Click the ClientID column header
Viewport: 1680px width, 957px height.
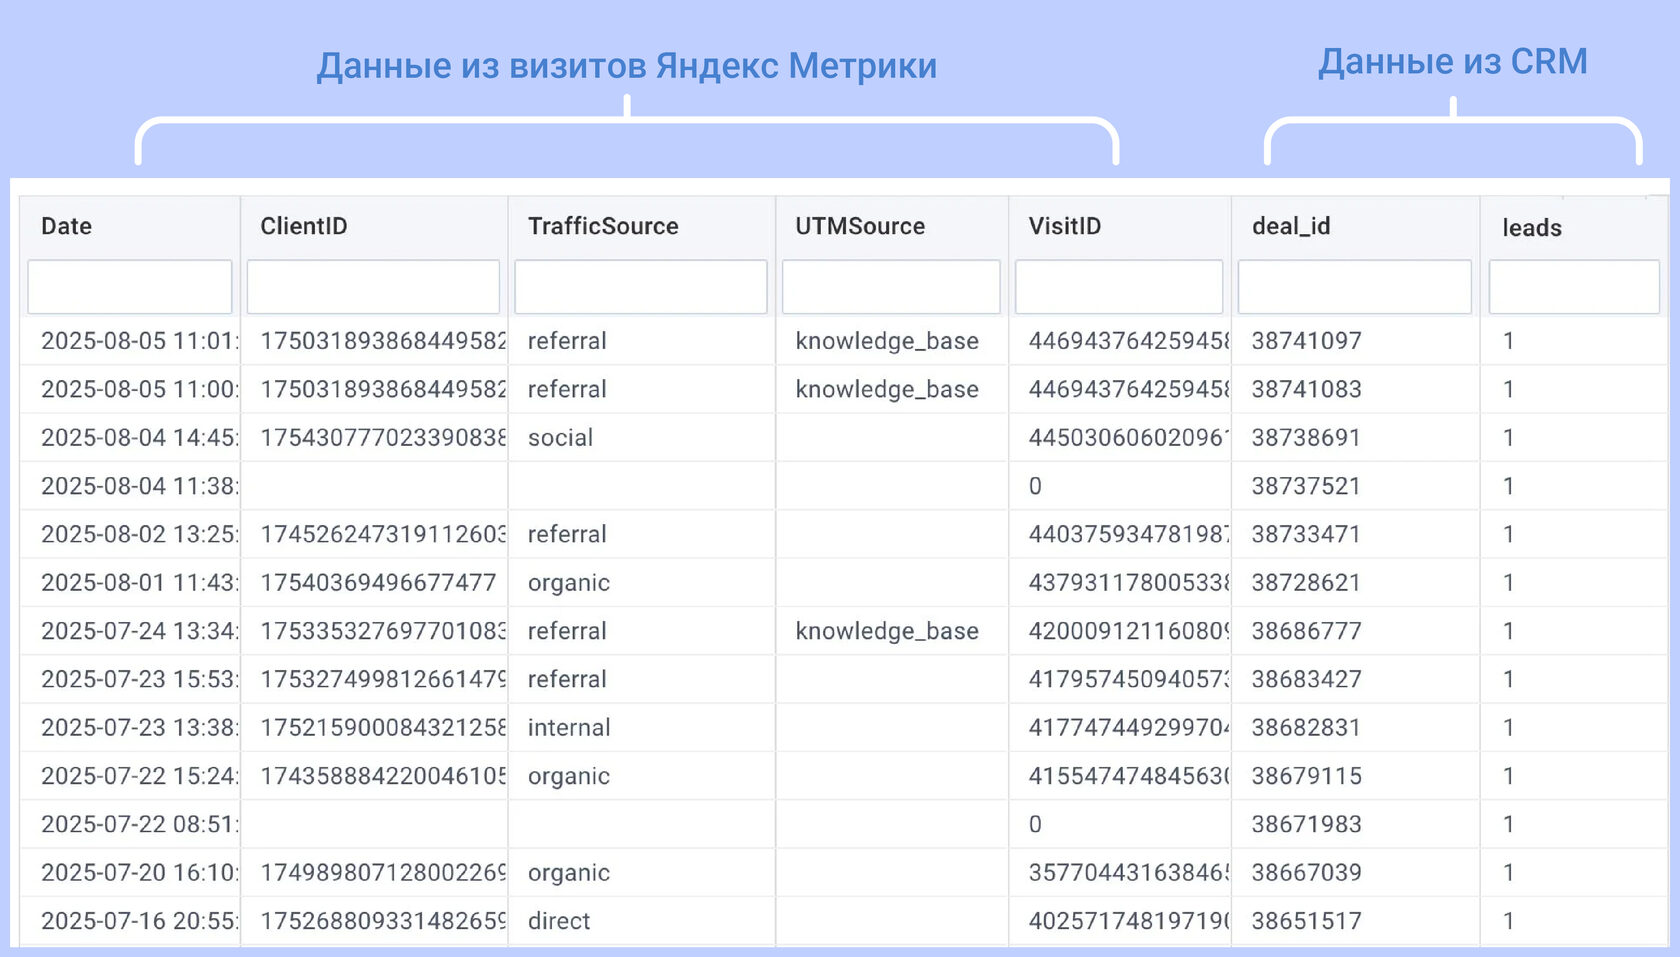click(x=304, y=226)
